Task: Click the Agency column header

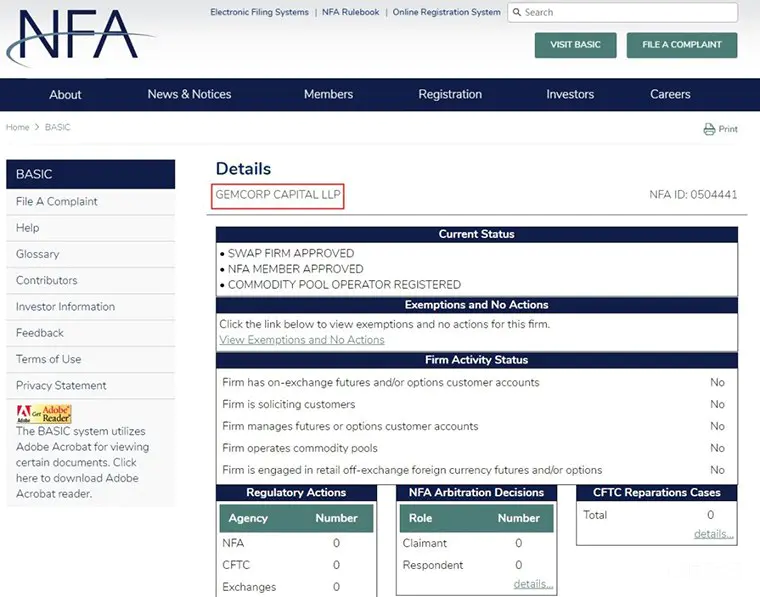Action: coord(248,518)
